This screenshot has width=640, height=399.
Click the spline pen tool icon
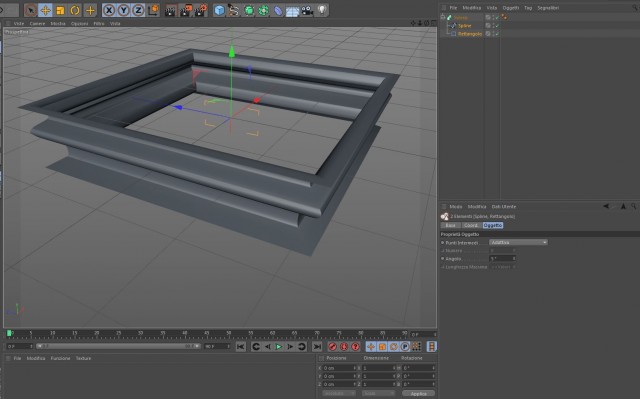click(234, 10)
